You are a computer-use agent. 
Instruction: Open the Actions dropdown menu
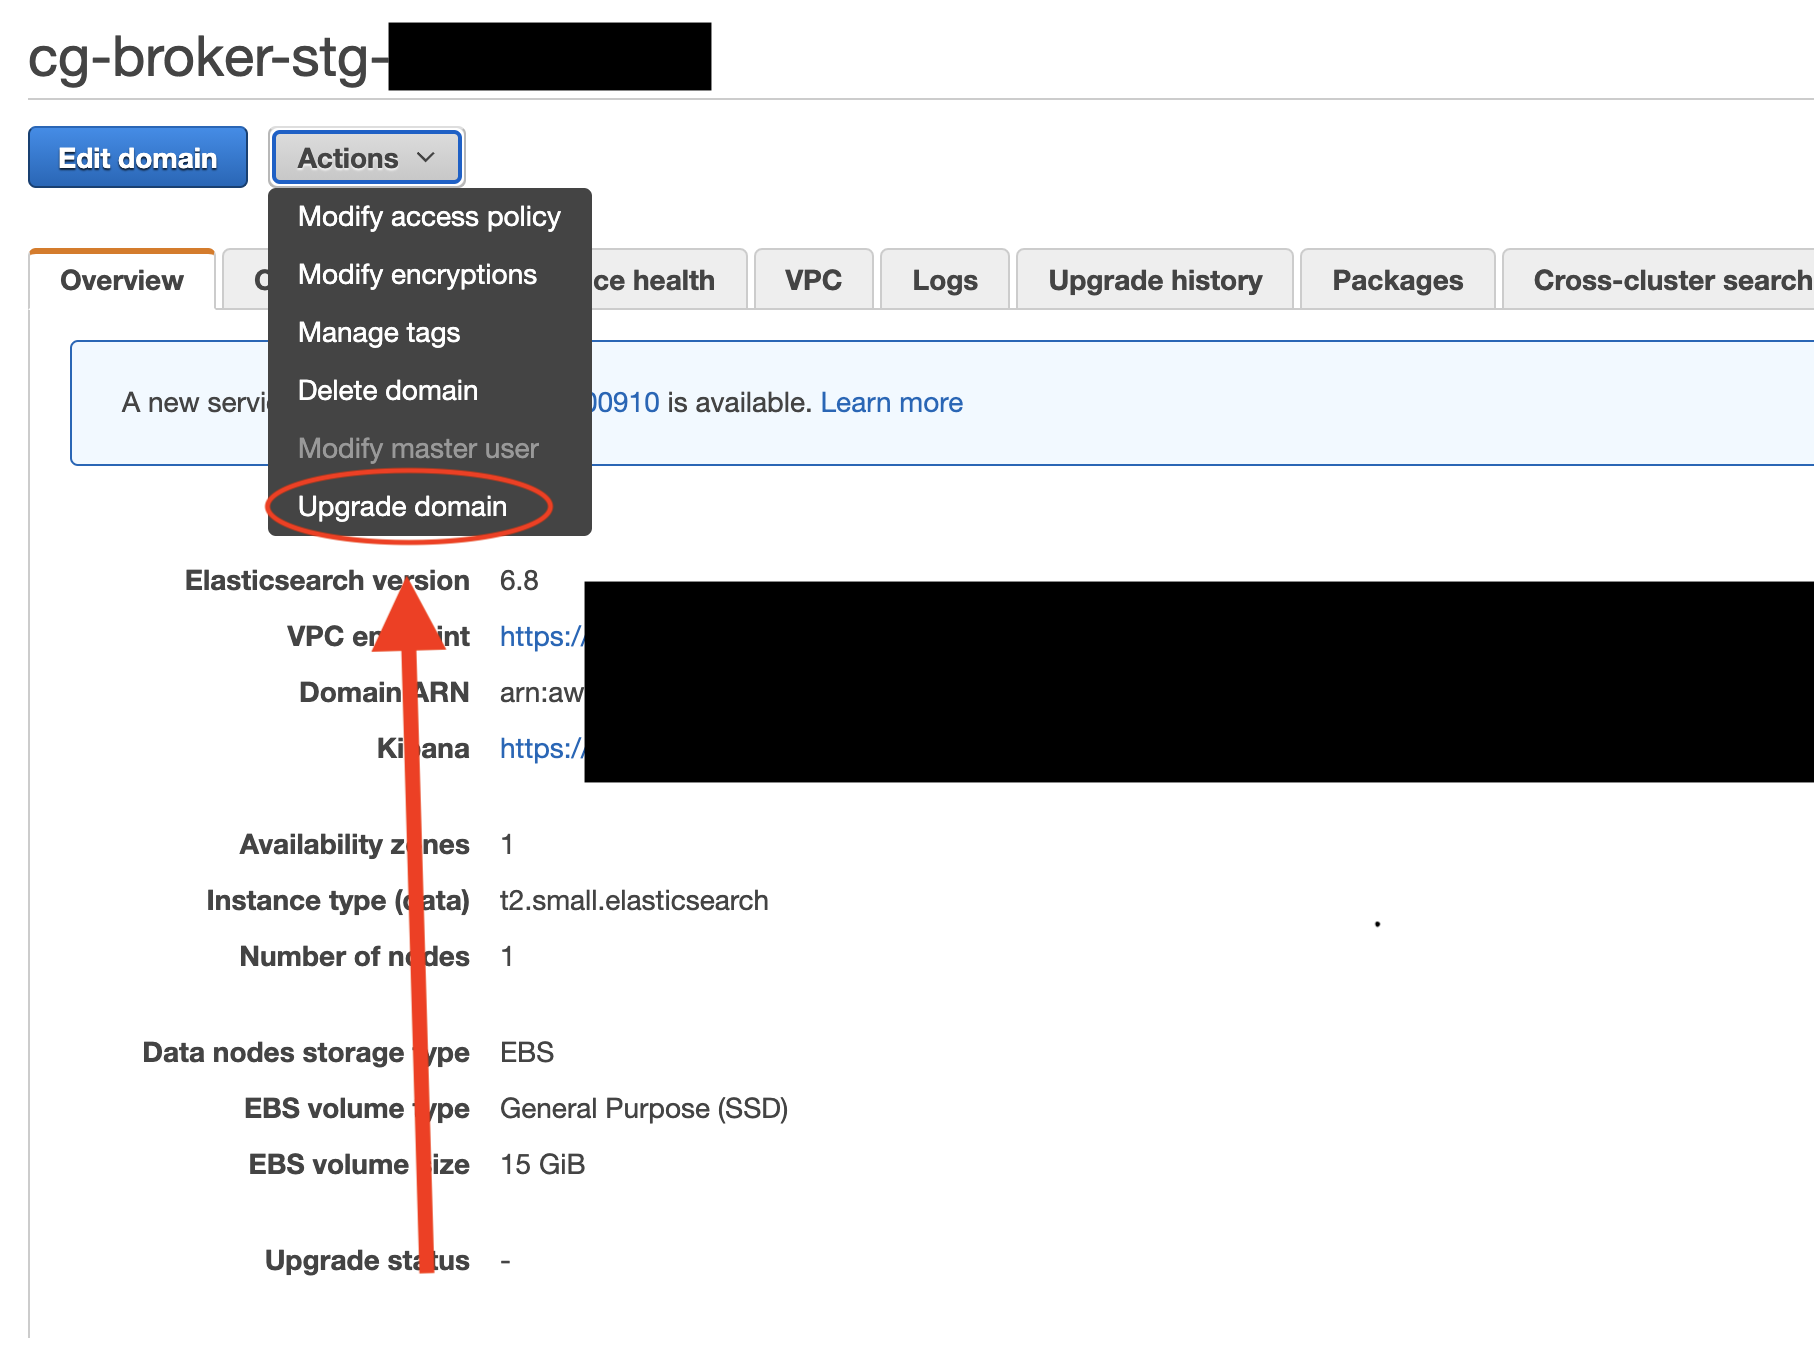pos(366,157)
